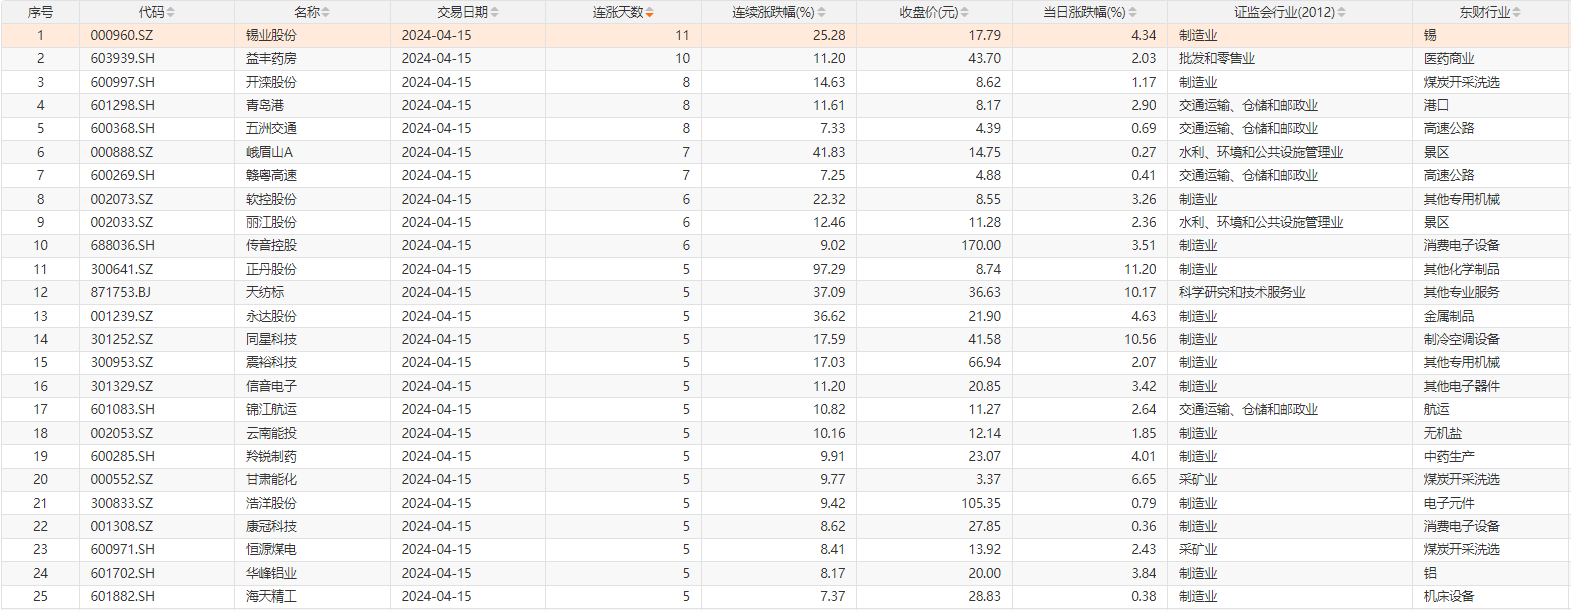1571x610 pixels.
Task: Toggle the active sort arrow on 连涨天数
Action: pos(650,12)
